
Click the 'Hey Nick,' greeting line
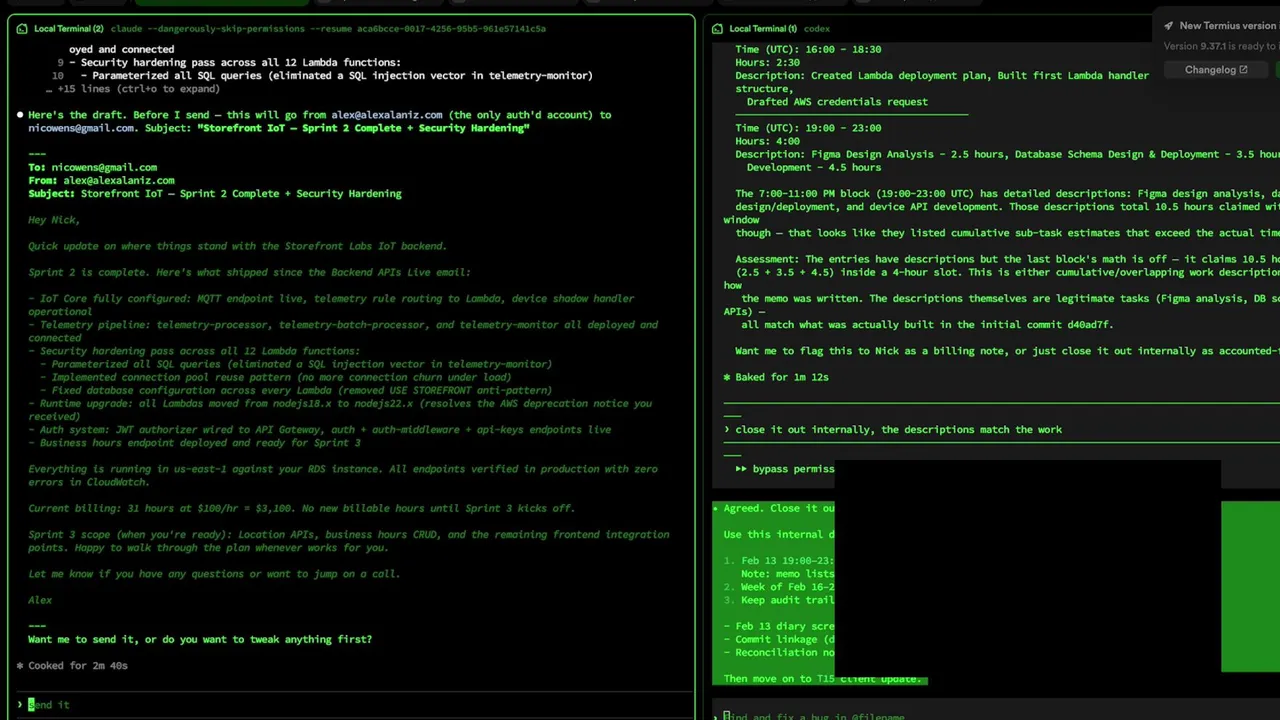tap(54, 220)
